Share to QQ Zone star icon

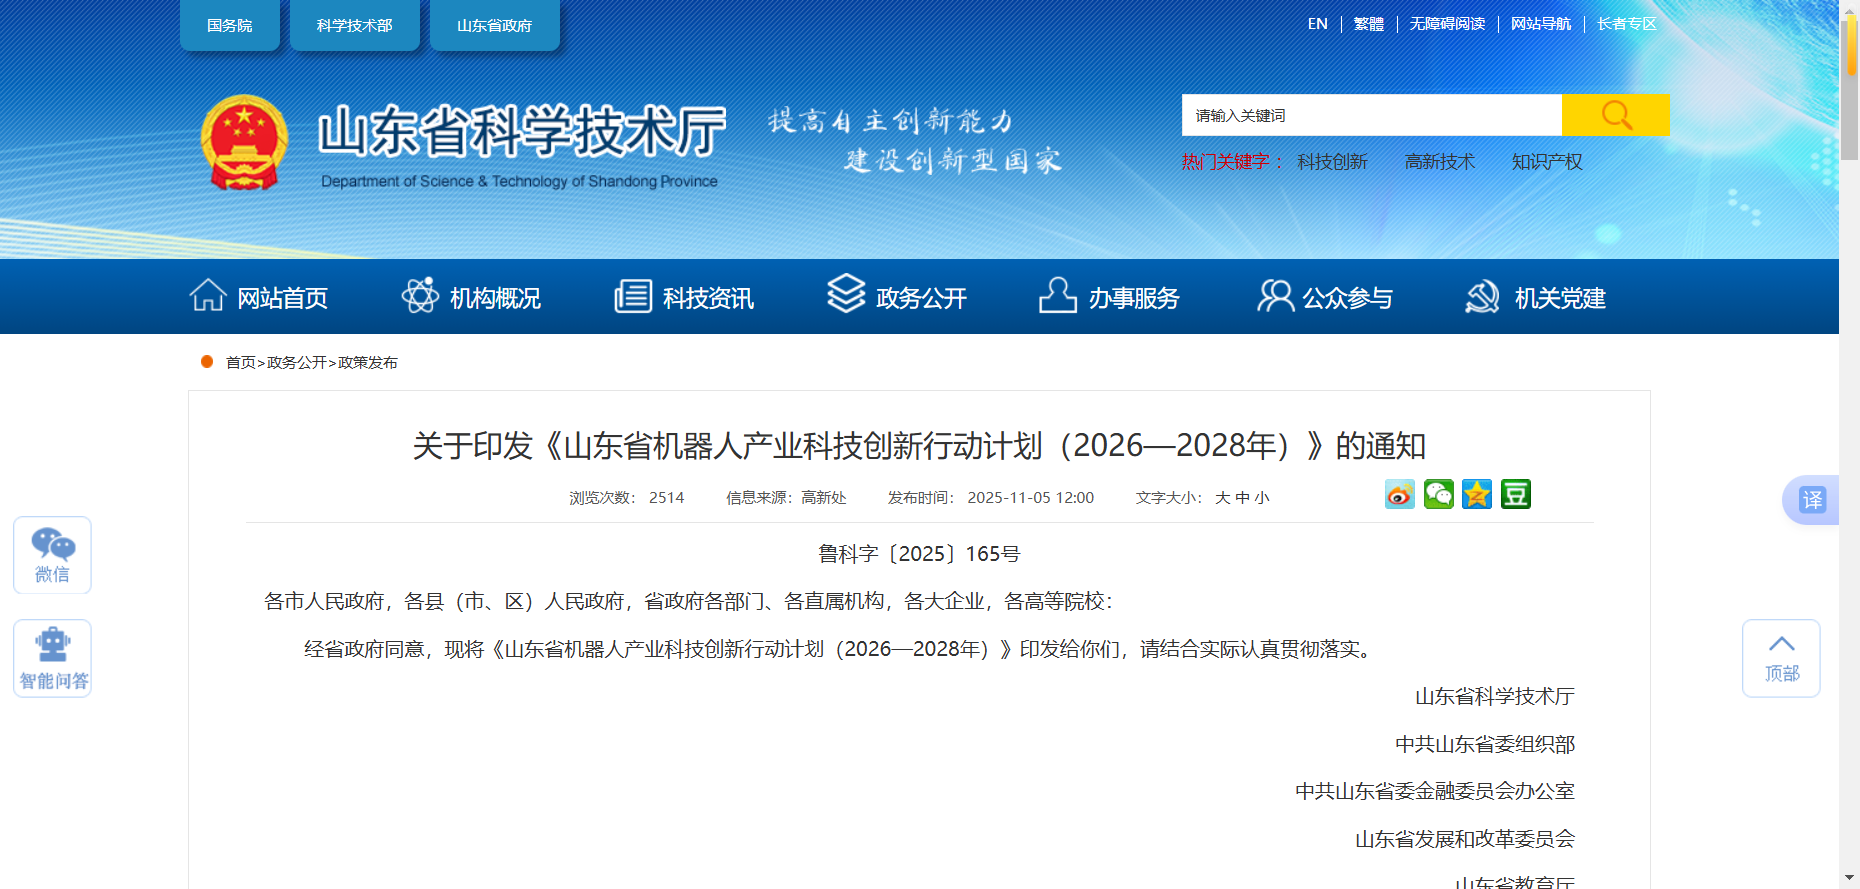click(x=1476, y=494)
